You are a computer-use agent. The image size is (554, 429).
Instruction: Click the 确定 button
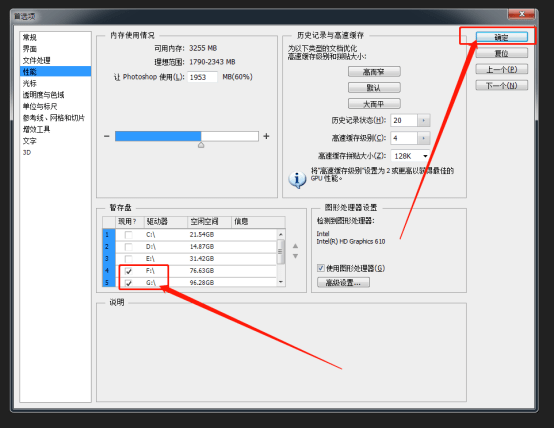[502, 37]
